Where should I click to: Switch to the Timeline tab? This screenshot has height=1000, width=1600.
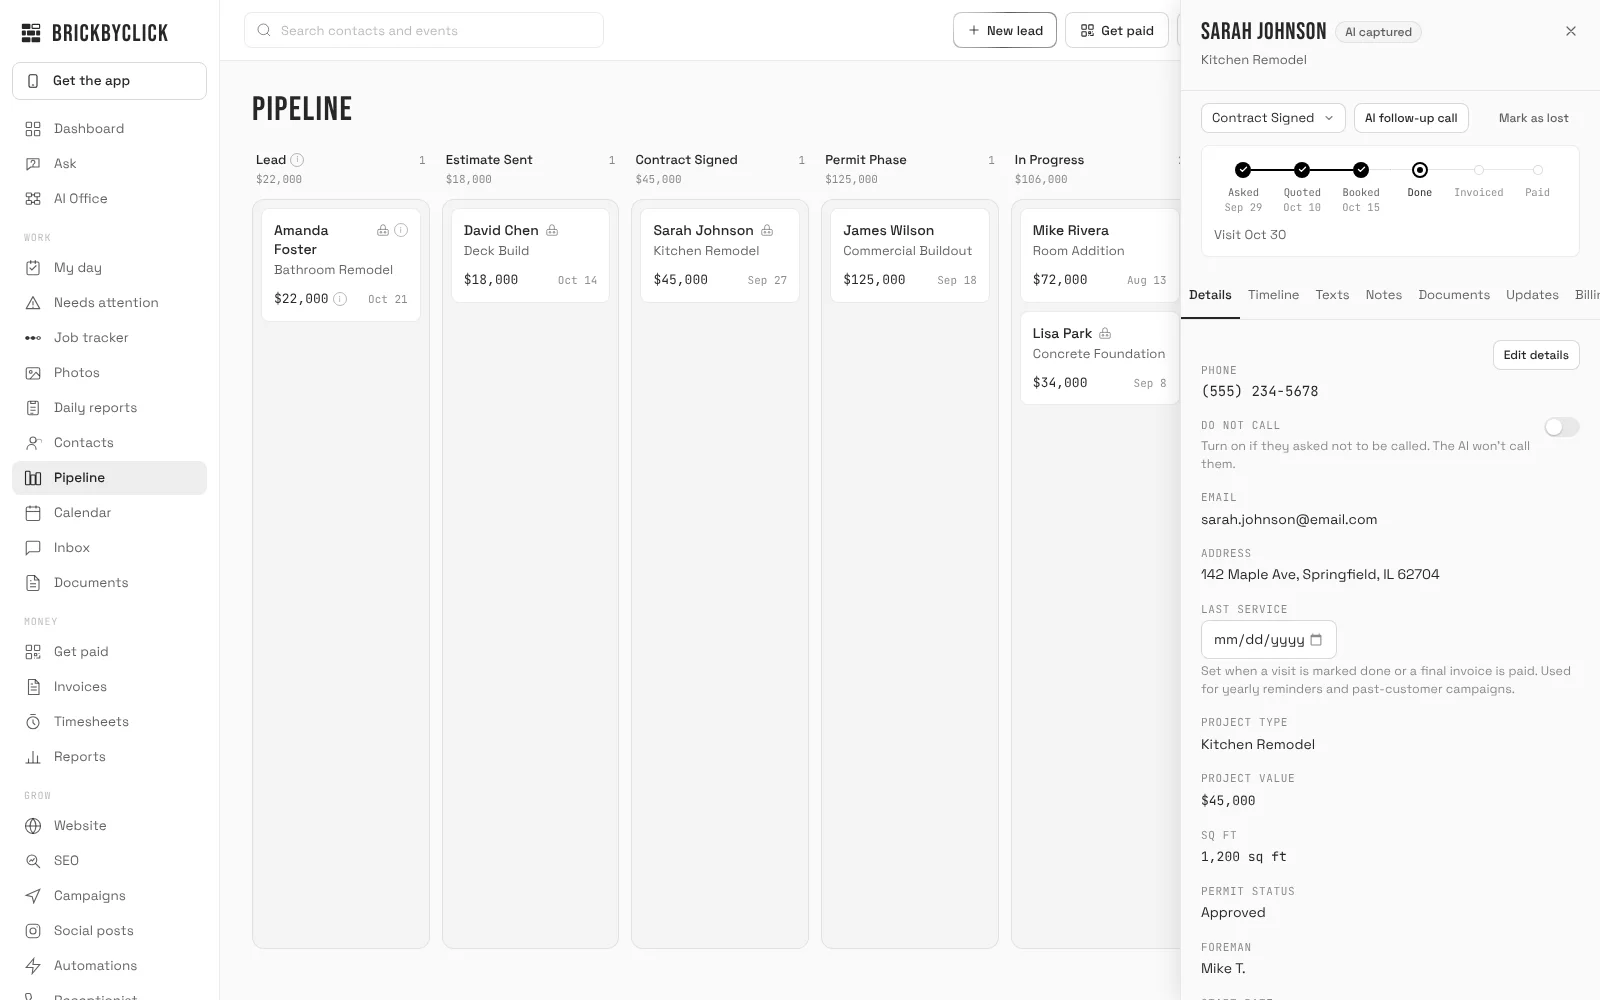click(x=1273, y=295)
